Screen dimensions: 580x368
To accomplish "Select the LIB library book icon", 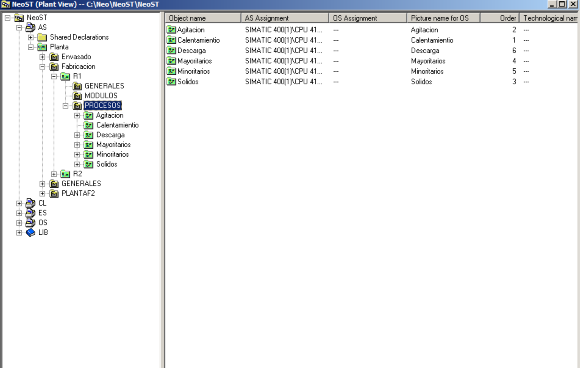I will tap(30, 232).
